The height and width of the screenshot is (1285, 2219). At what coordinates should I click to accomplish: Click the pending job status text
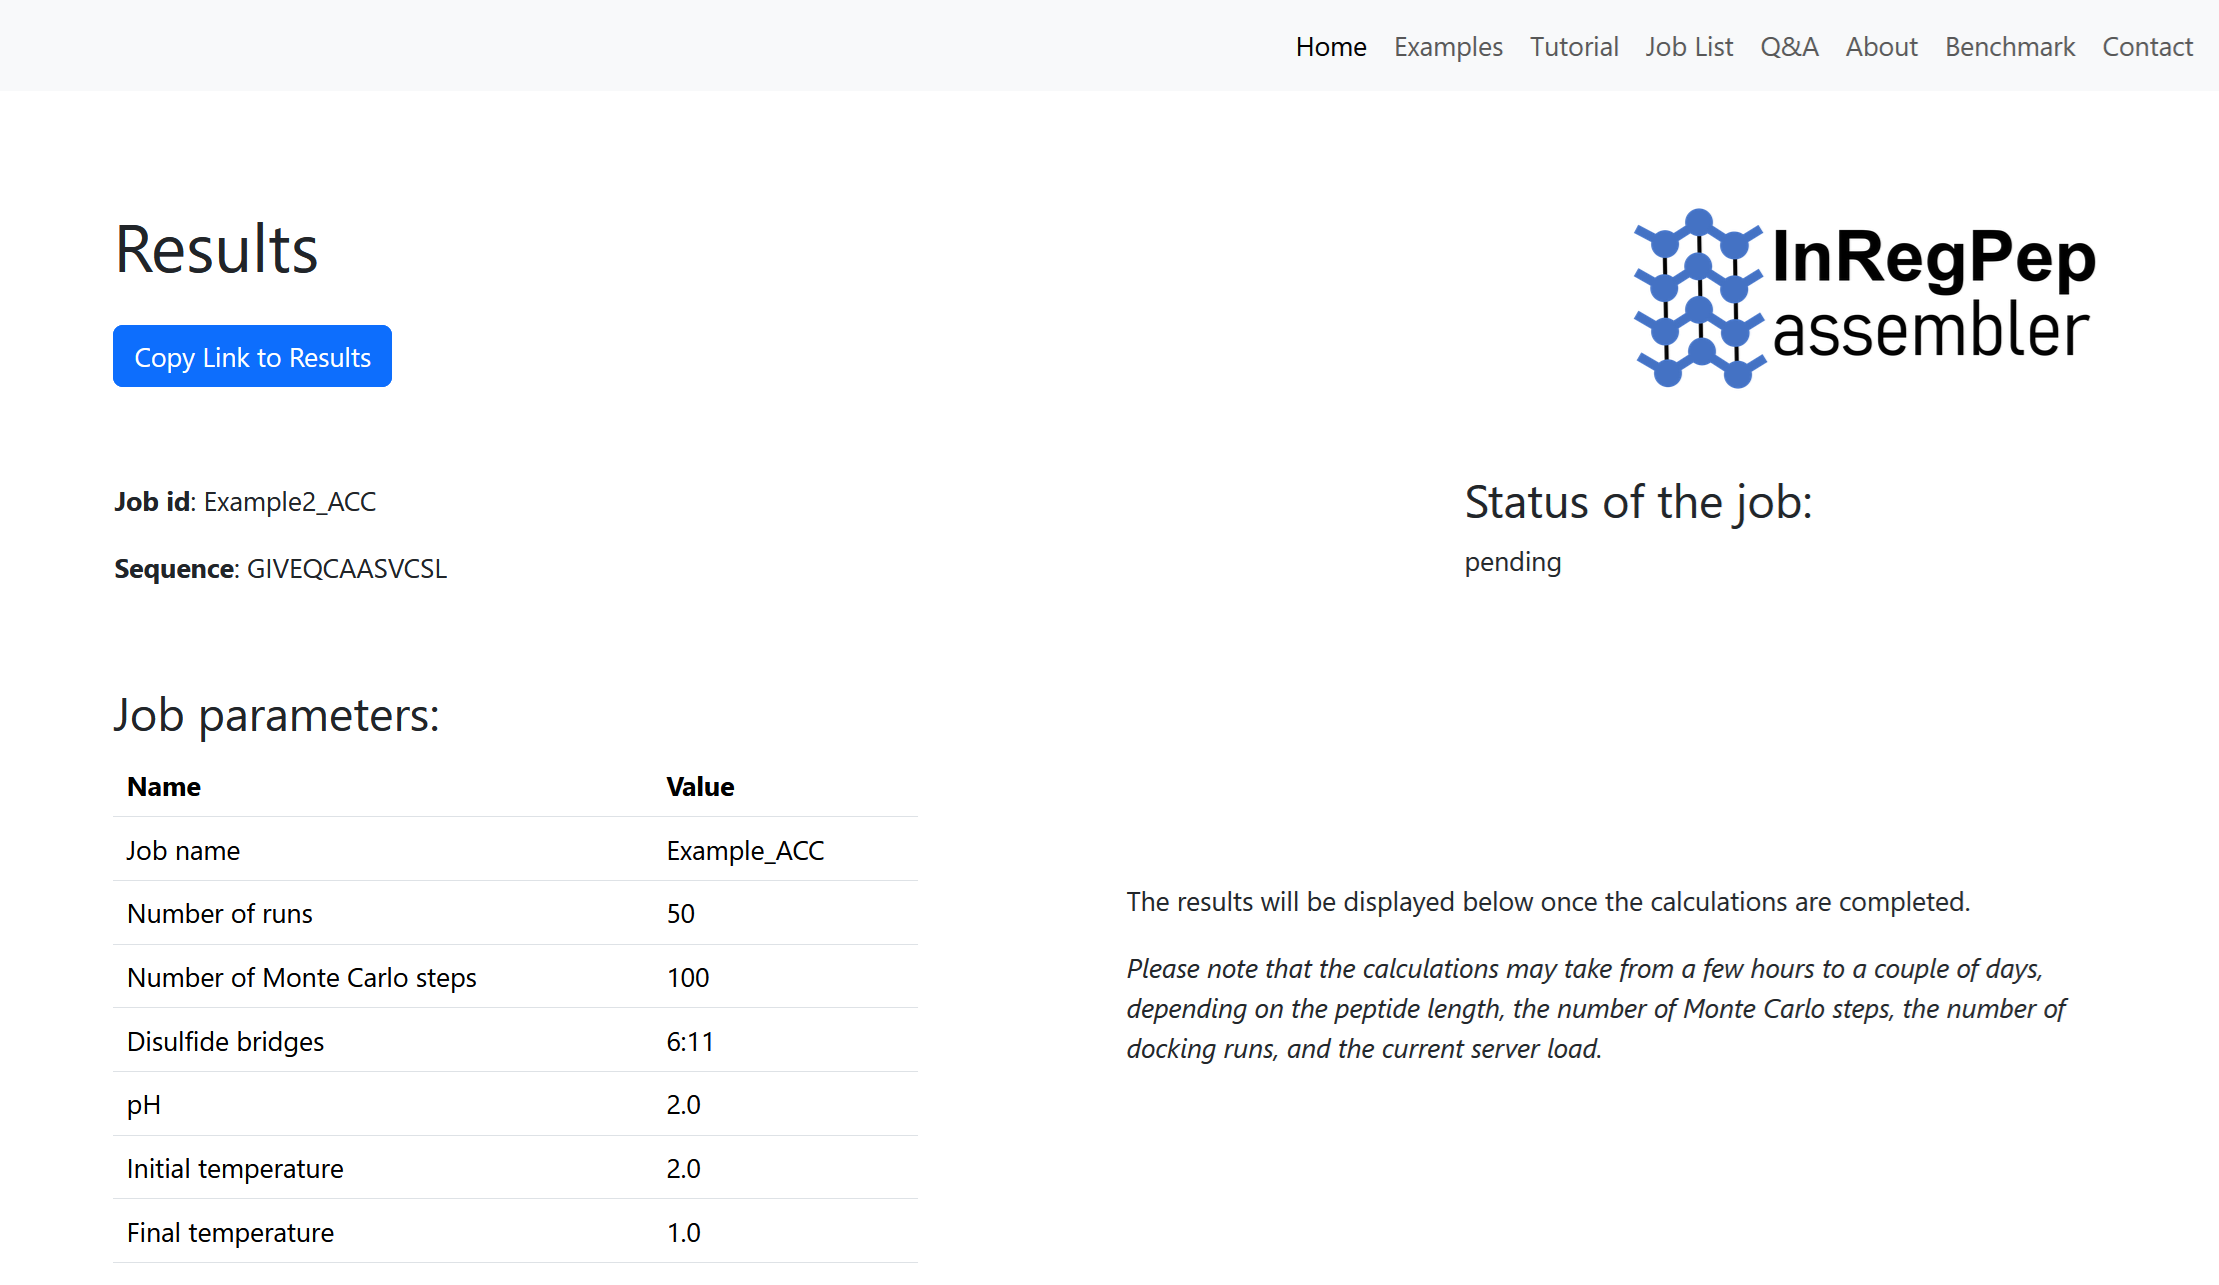click(x=1513, y=562)
